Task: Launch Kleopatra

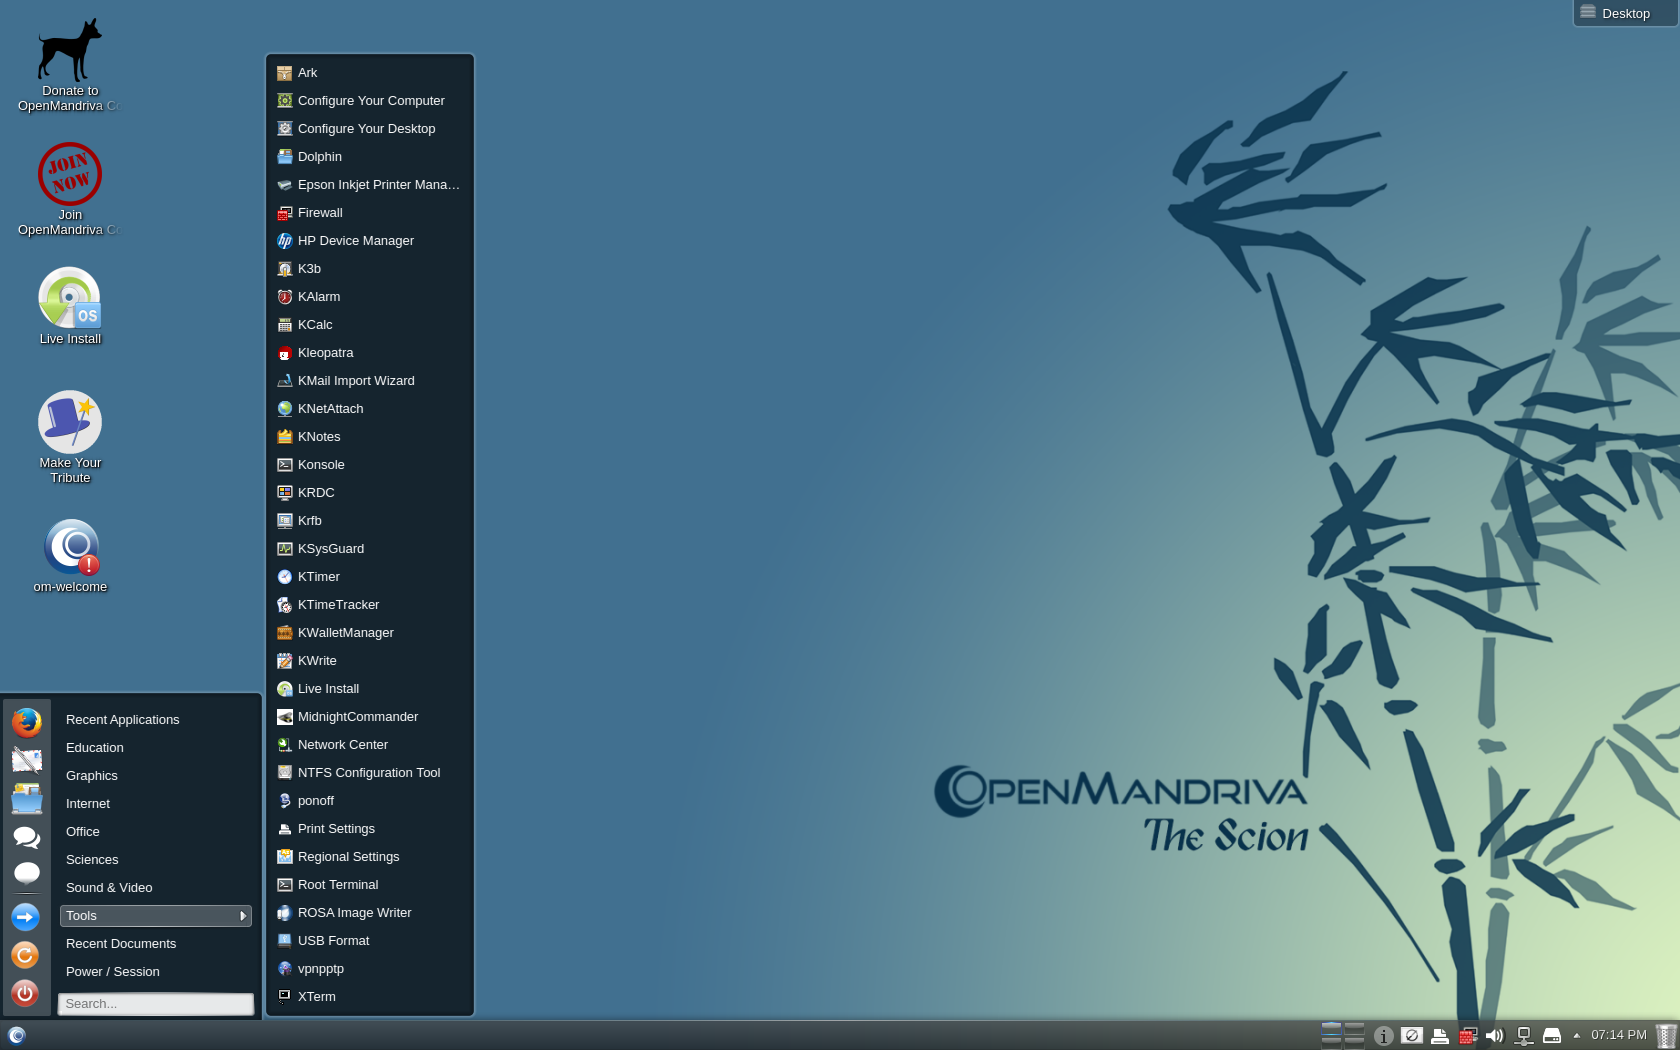Action: point(370,353)
